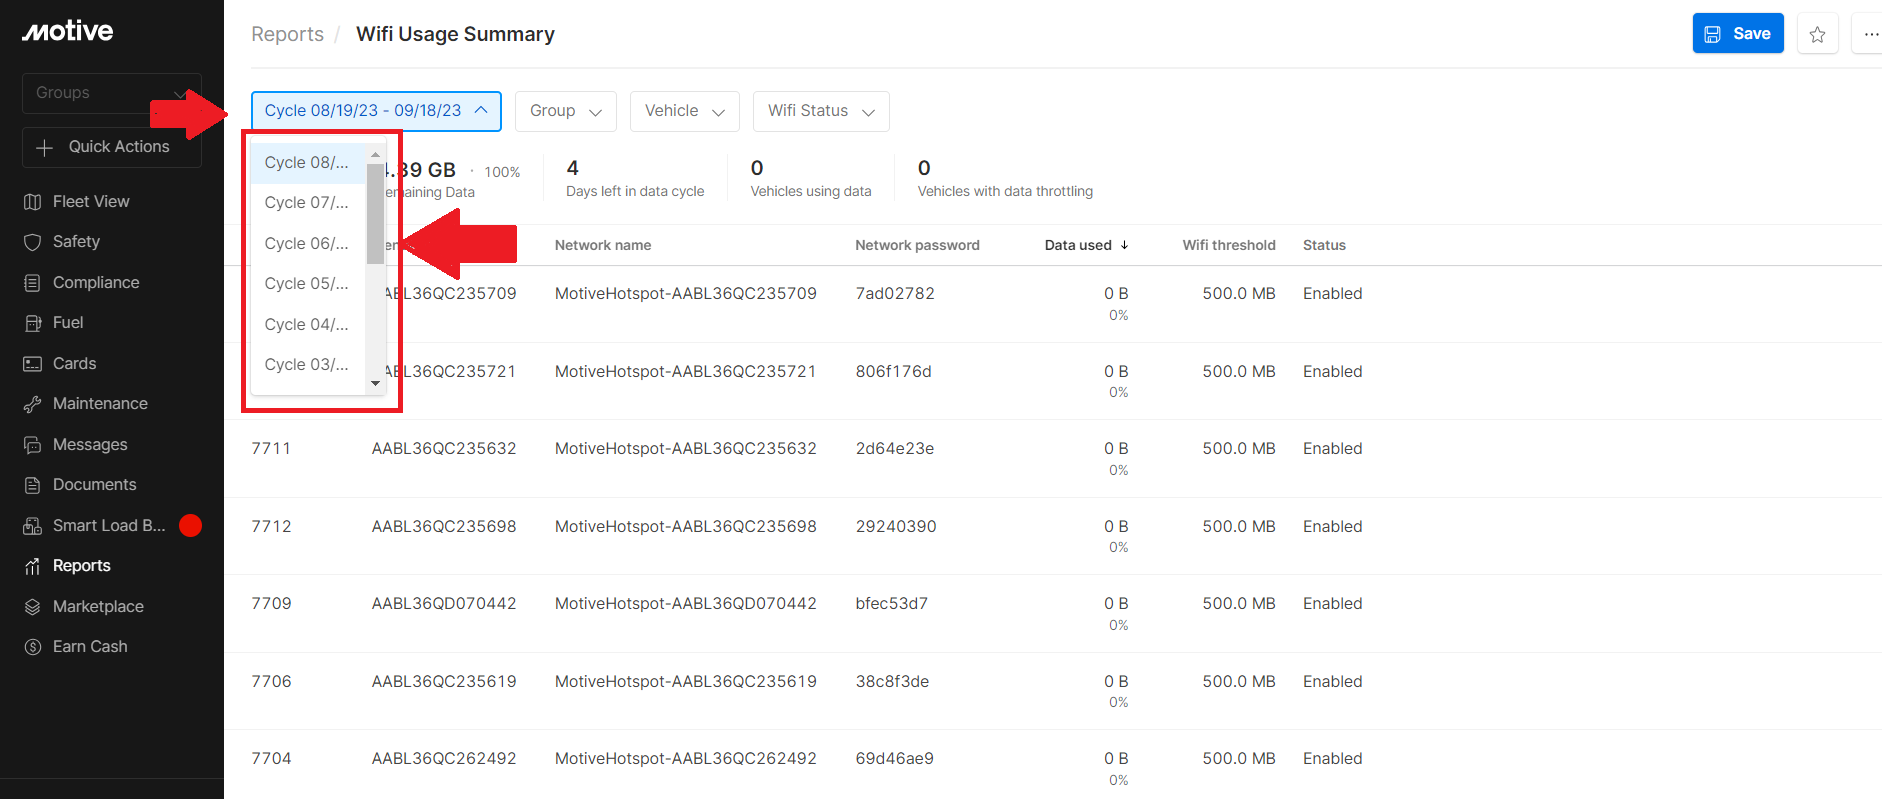The image size is (1882, 799).
Task: Click the red notification dot on Smart Load
Action: [x=190, y=525]
